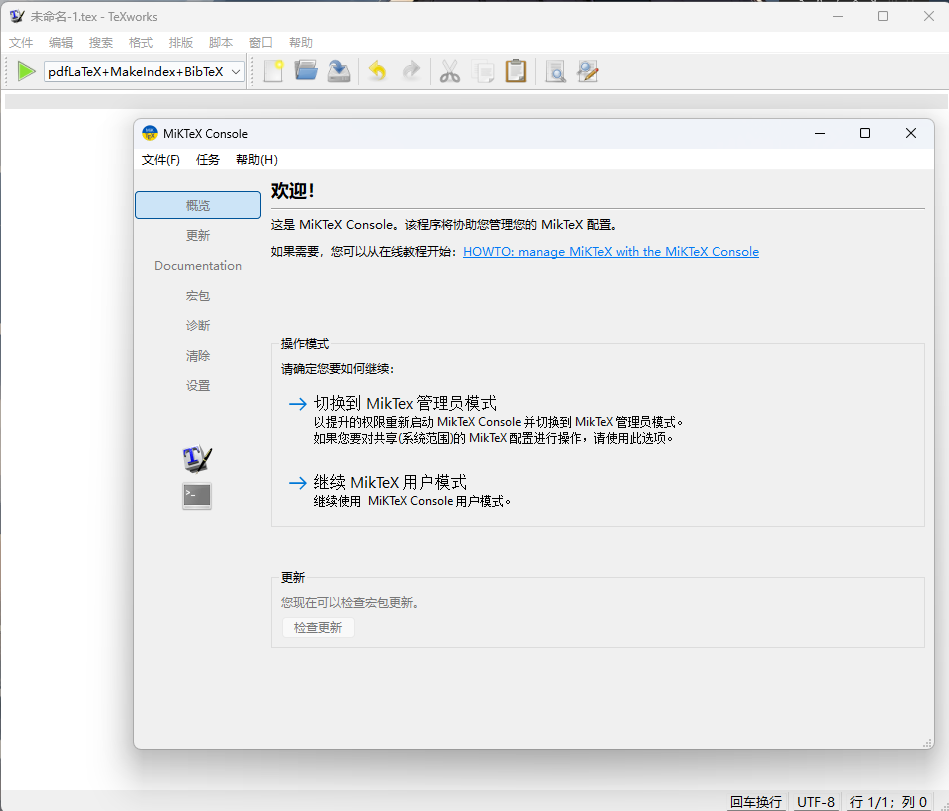The height and width of the screenshot is (811, 949).
Task: Click the green Typeset run button
Action: 26,71
